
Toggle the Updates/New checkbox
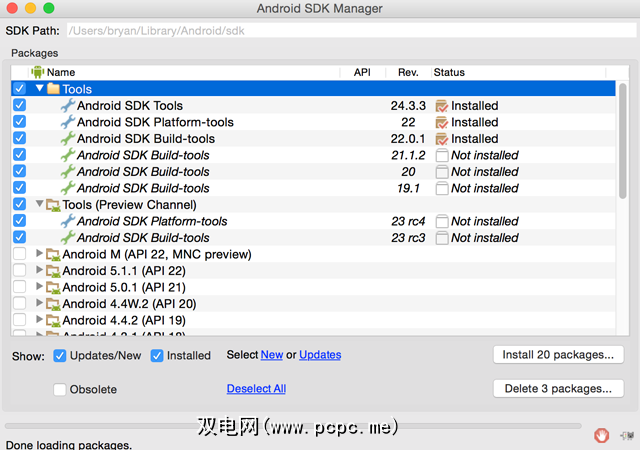coord(60,355)
